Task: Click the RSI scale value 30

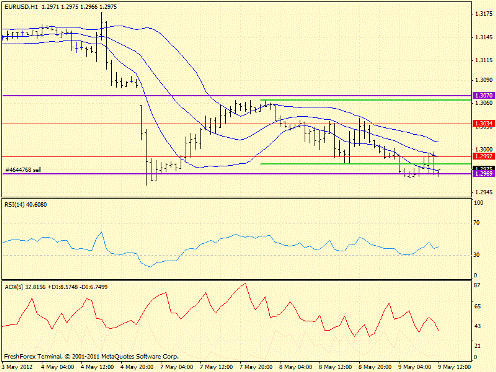Action: pyautogui.click(x=477, y=255)
